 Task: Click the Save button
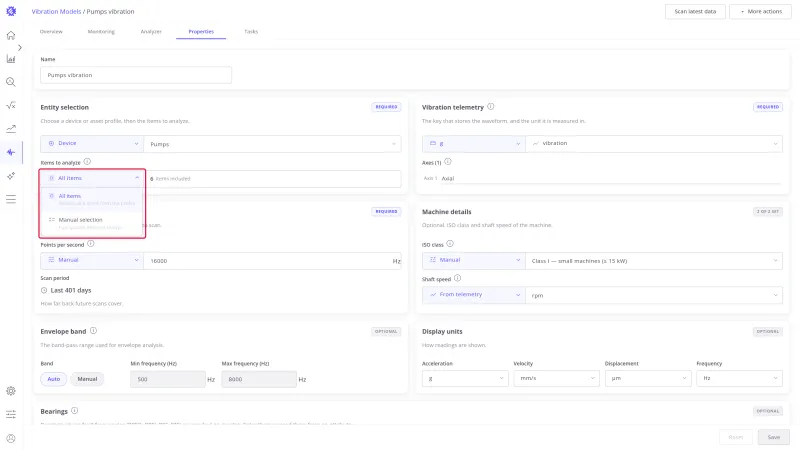(773, 437)
